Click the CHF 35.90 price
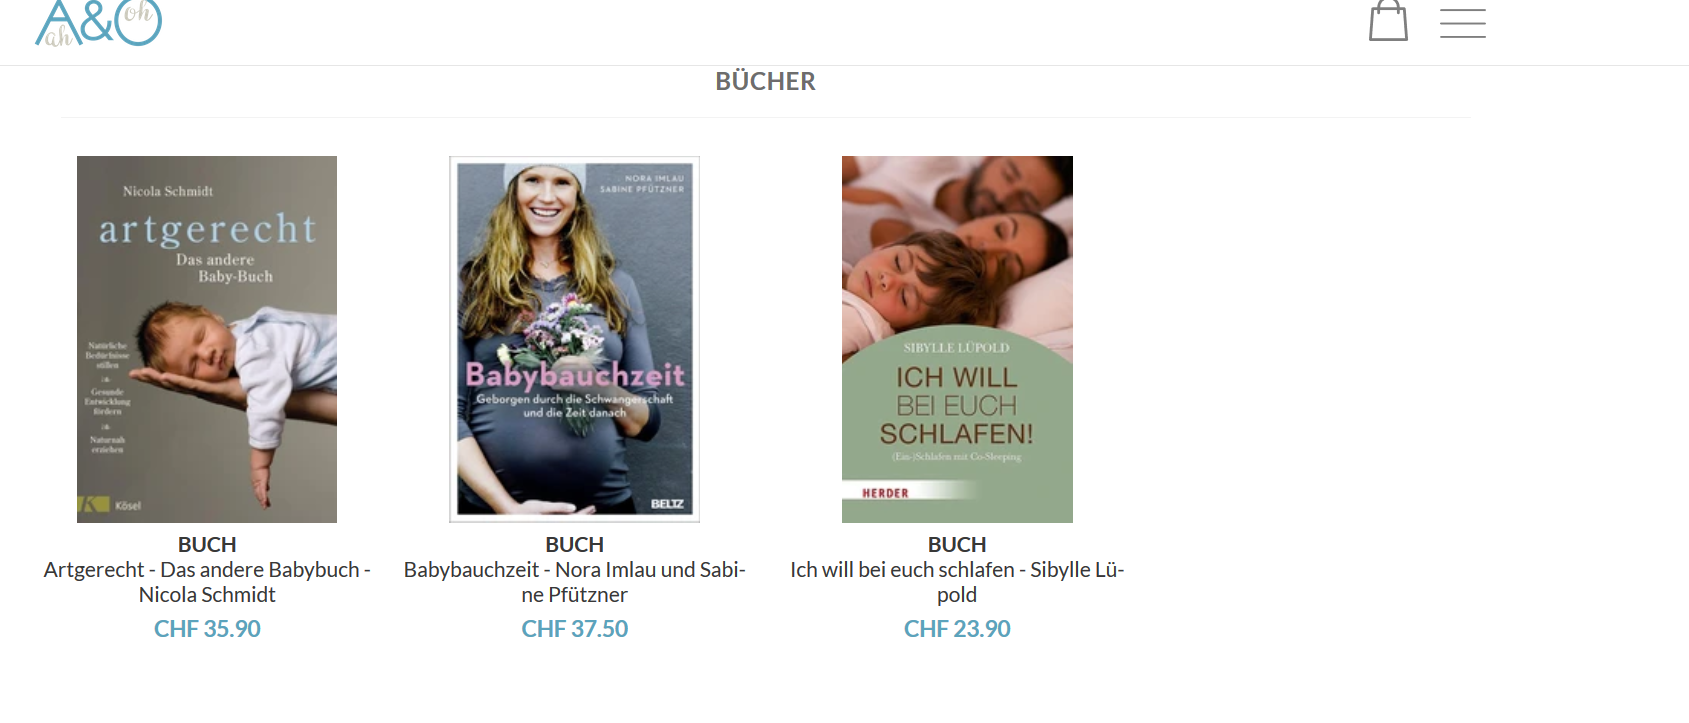This screenshot has width=1689, height=723. coord(207,629)
